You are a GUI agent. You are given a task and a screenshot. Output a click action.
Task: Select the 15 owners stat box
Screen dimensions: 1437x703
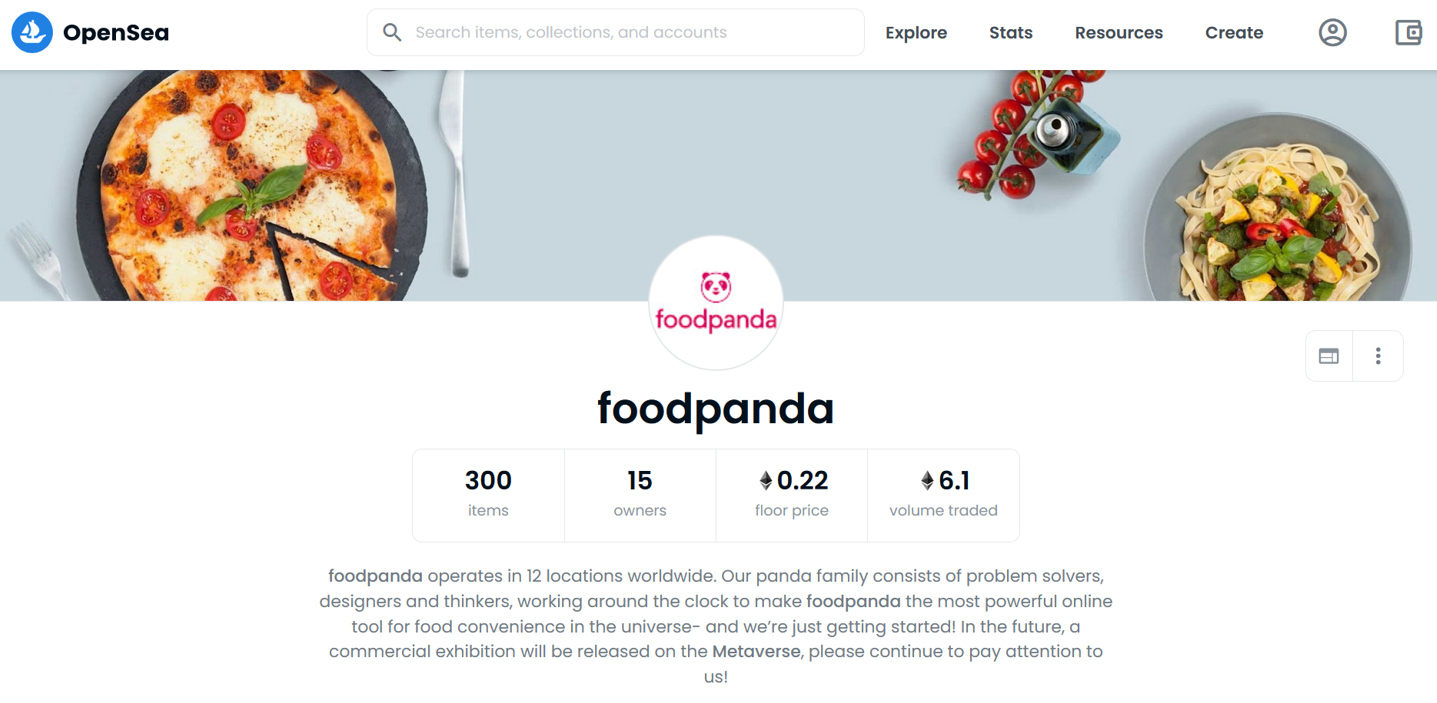640,495
